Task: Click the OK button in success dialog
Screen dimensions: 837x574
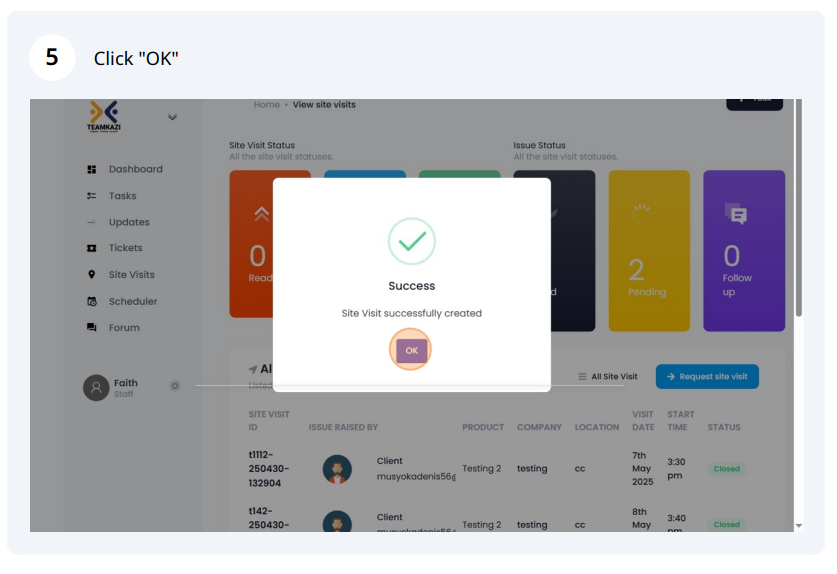Action: (411, 350)
